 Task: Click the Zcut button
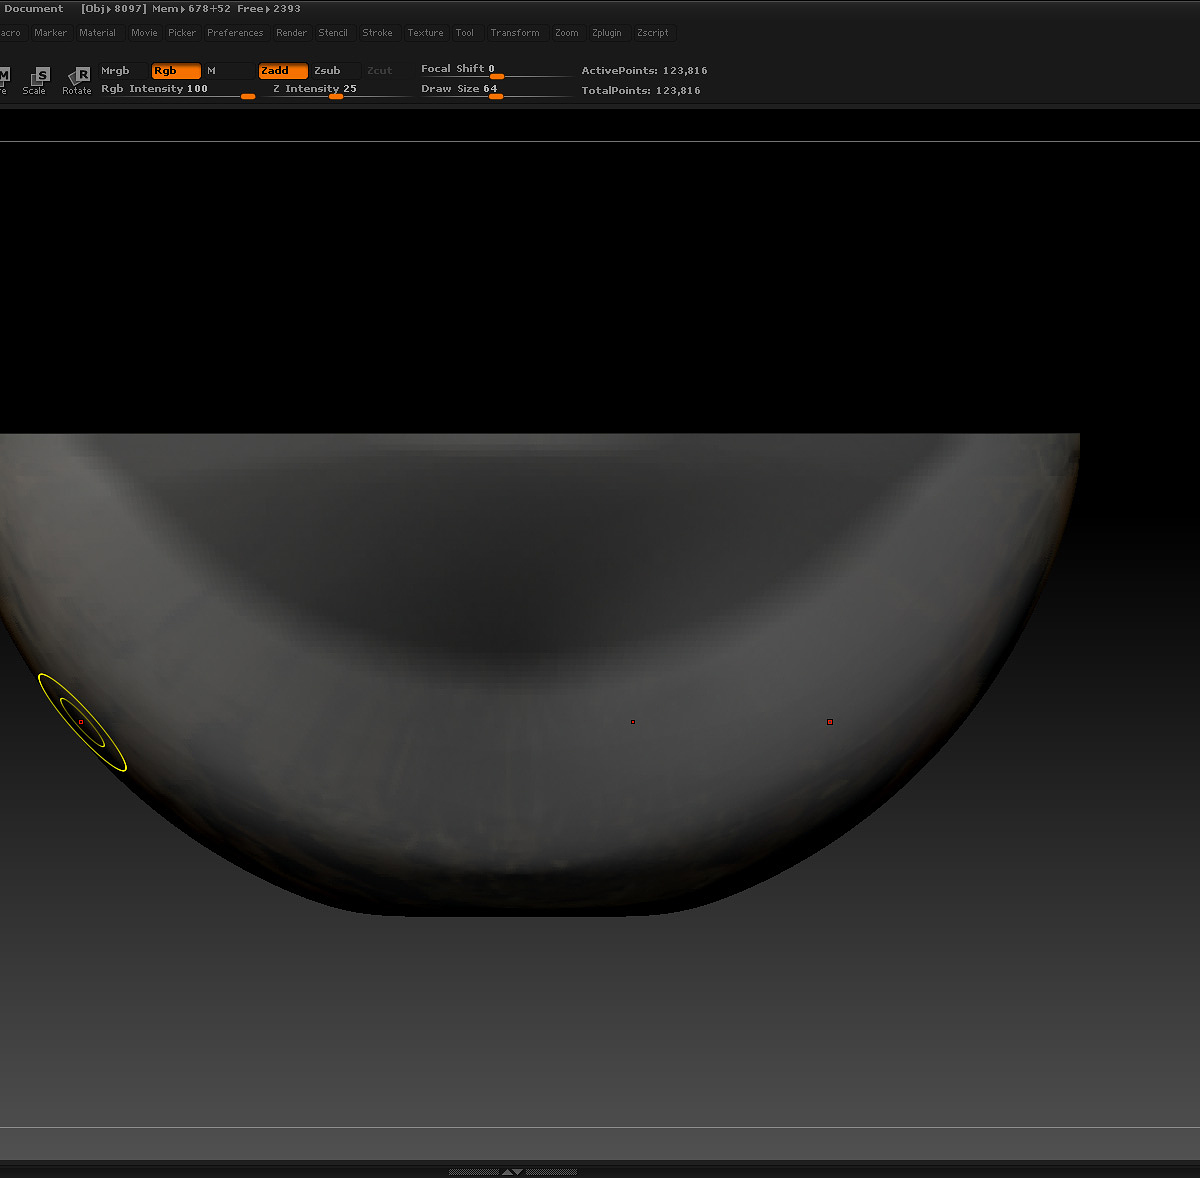379,70
